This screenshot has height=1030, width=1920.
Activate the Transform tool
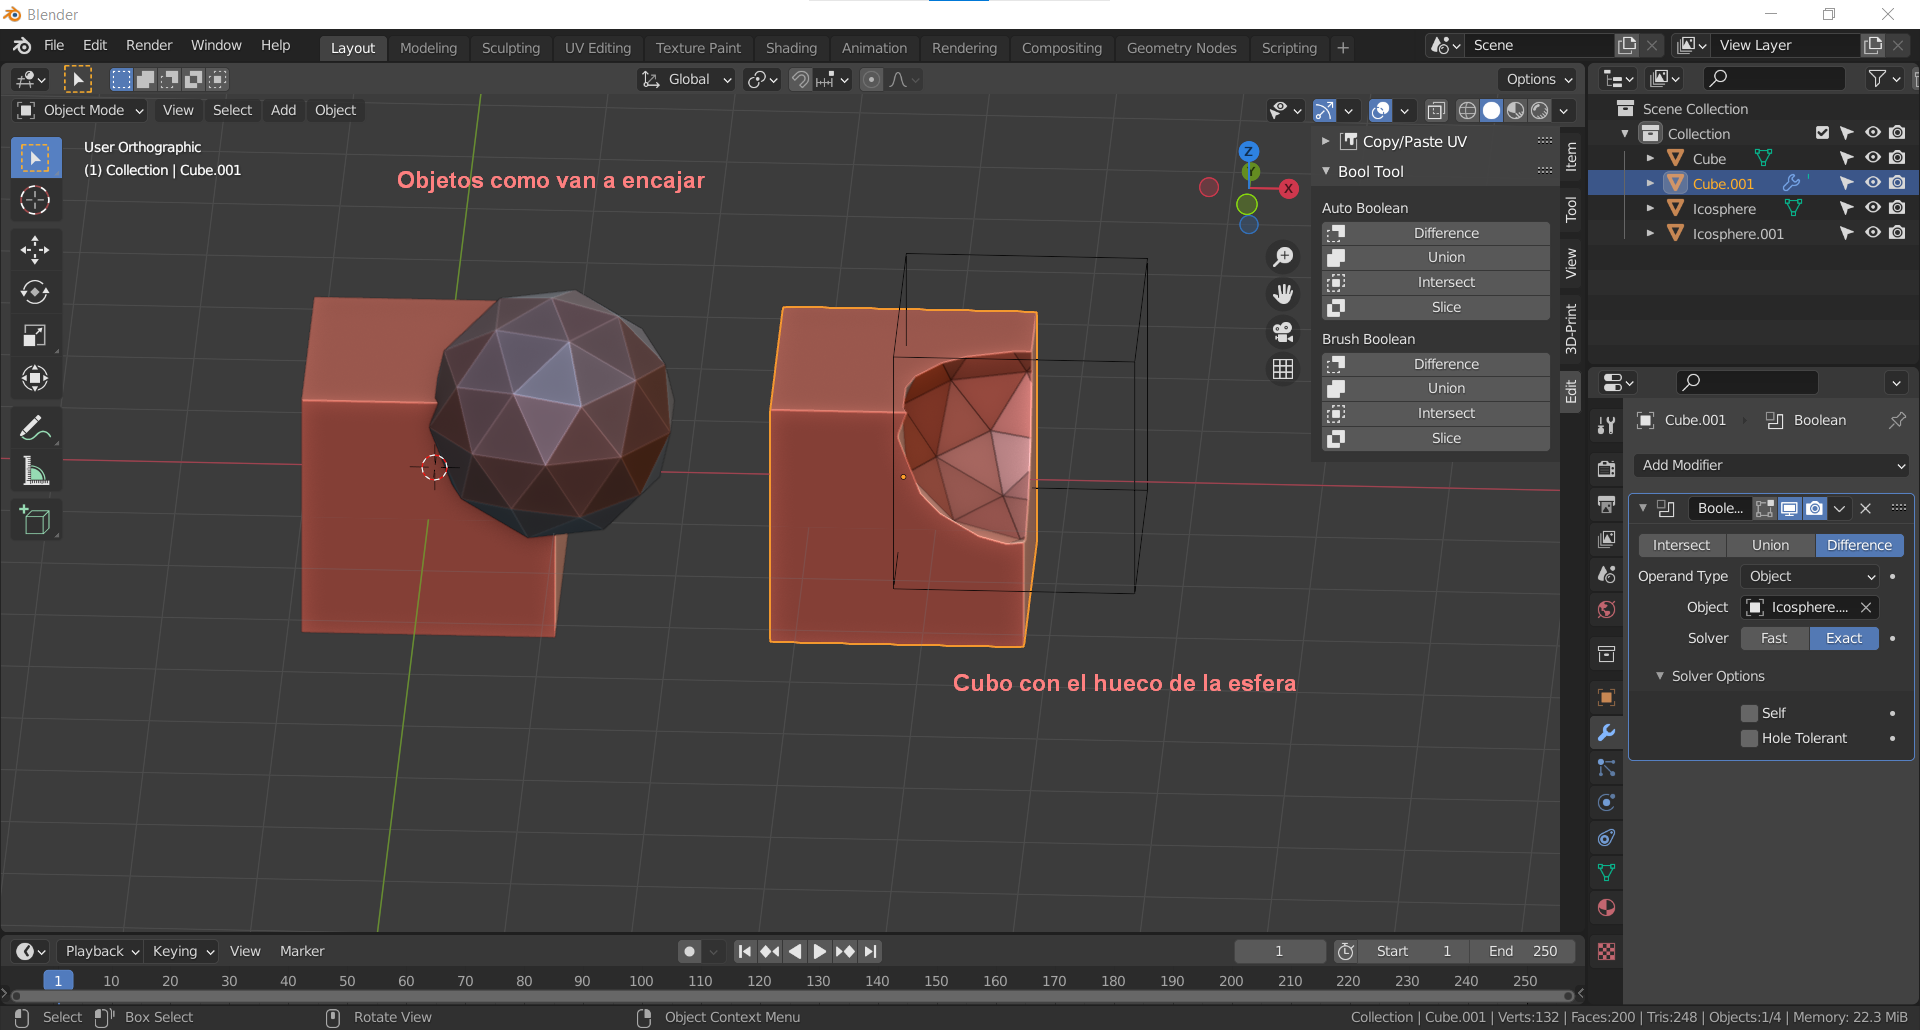35,378
